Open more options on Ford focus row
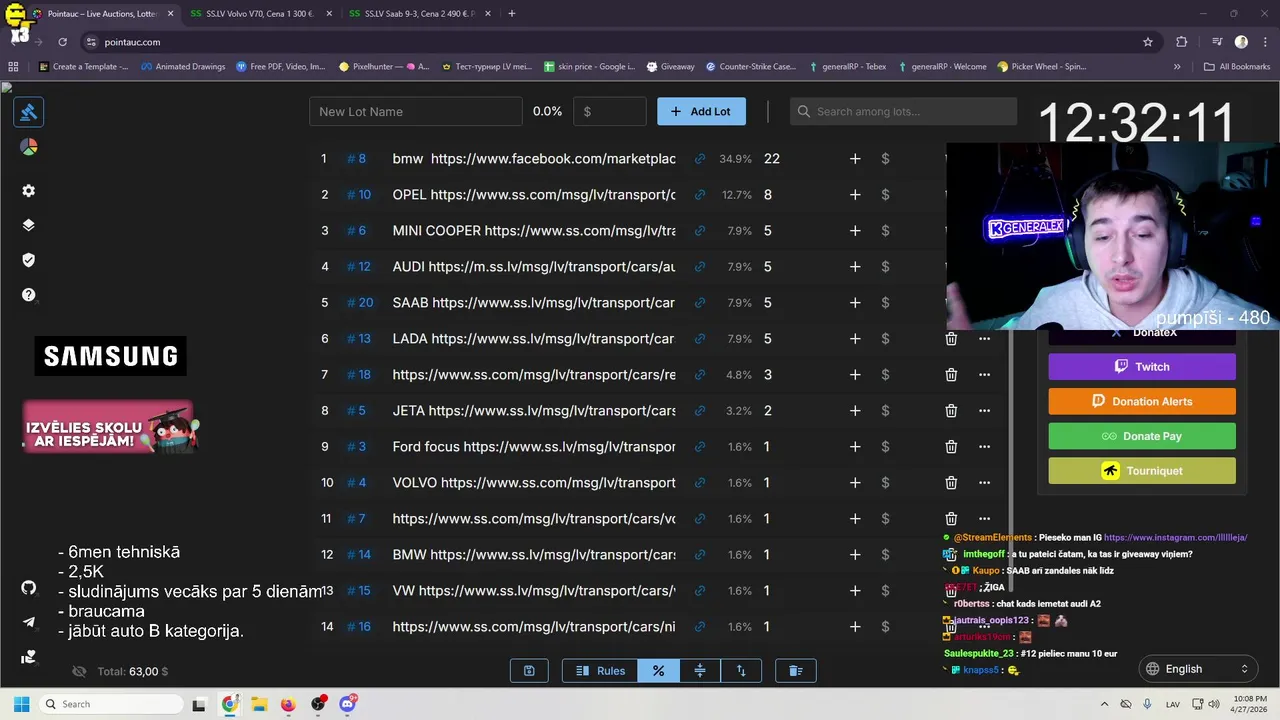Viewport: 1280px width, 720px height. [x=984, y=447]
